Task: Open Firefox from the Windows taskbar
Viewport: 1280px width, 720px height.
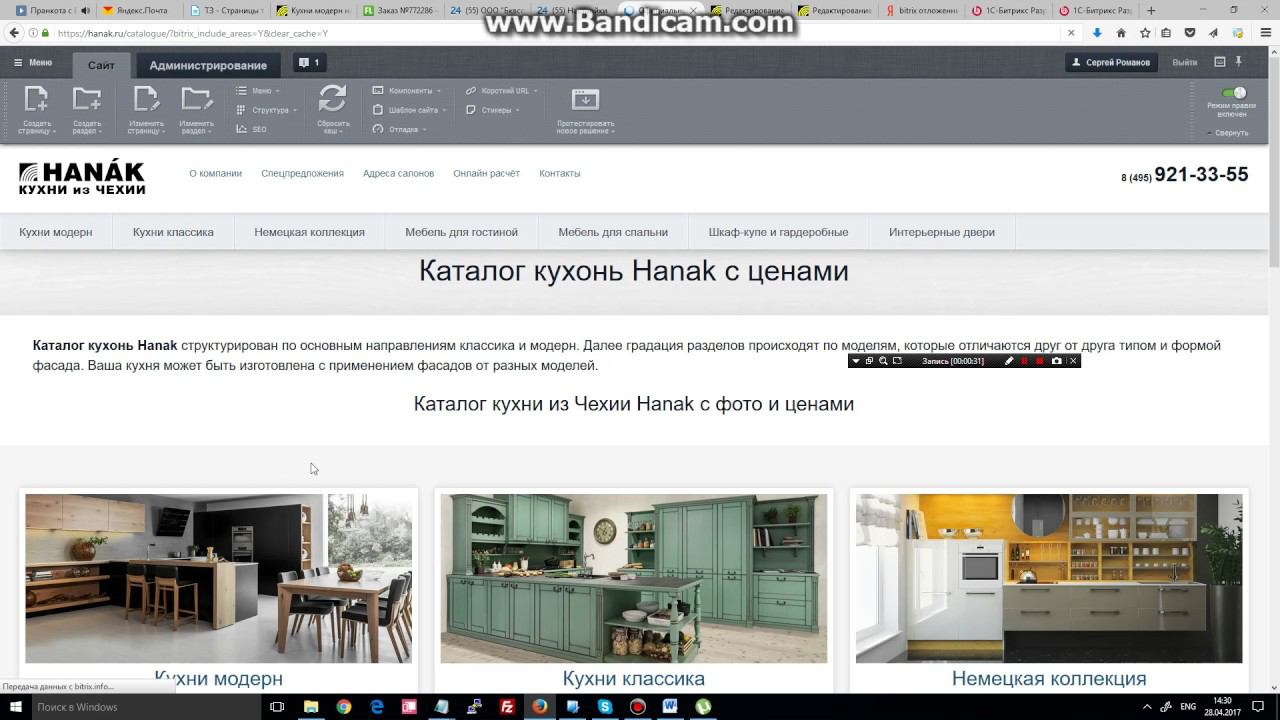Action: pos(540,707)
